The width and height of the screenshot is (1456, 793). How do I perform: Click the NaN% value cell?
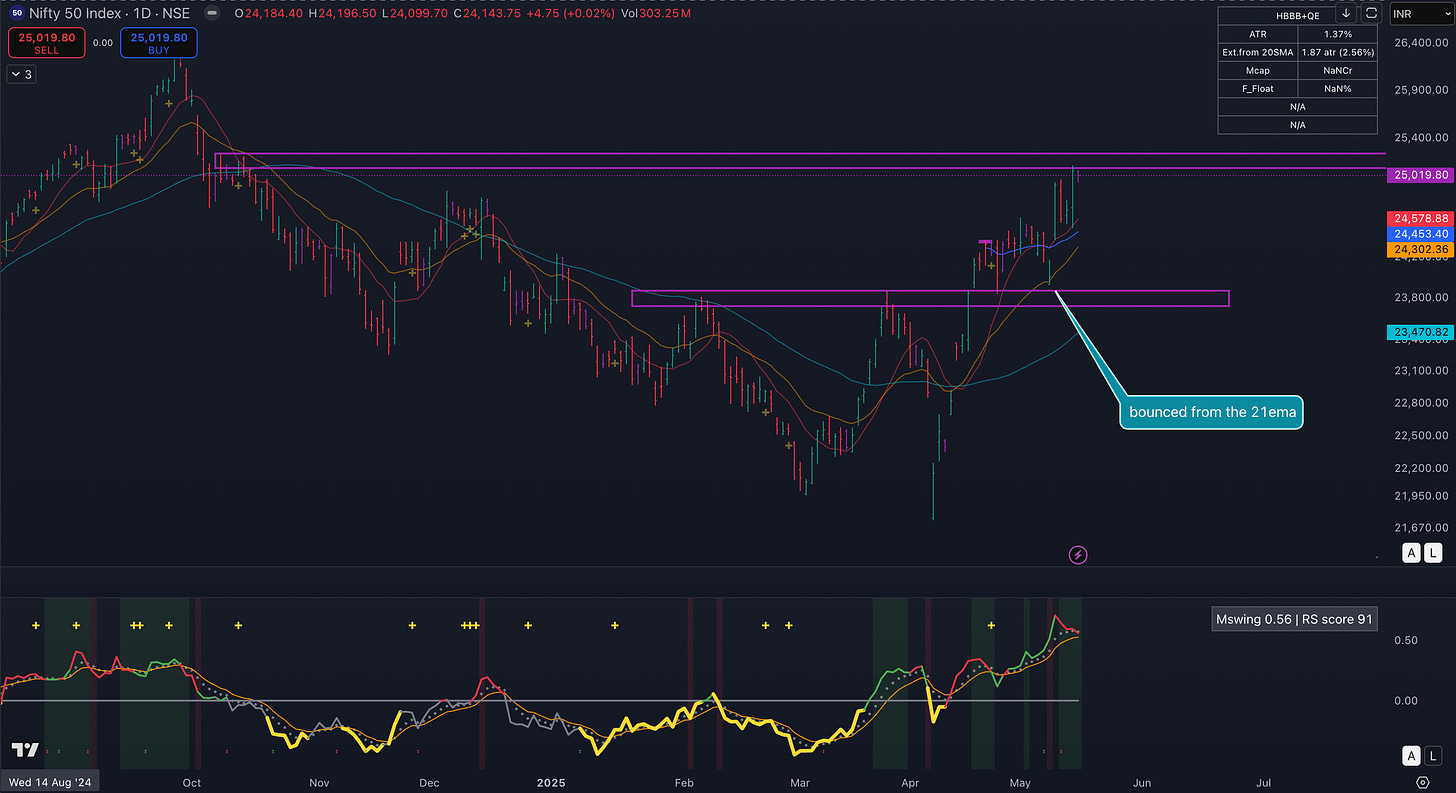pos(1337,89)
